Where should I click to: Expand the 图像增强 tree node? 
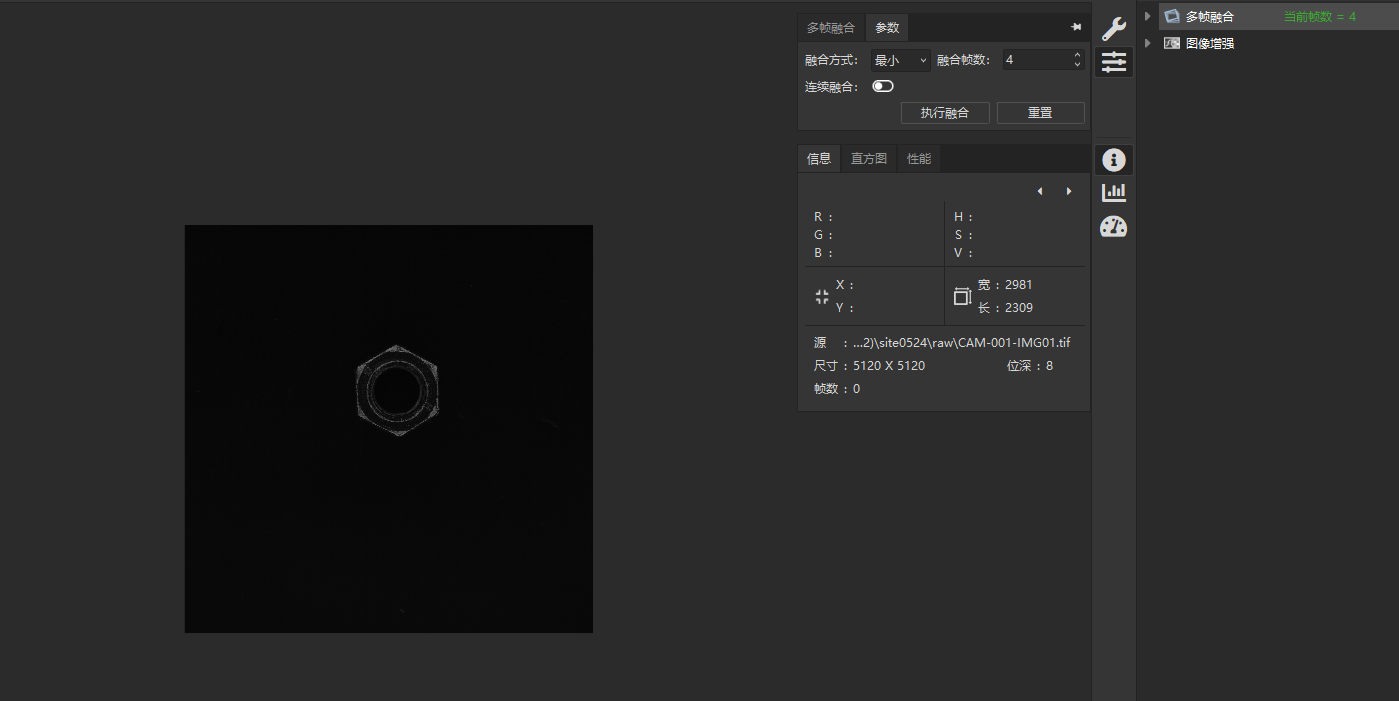(1148, 43)
